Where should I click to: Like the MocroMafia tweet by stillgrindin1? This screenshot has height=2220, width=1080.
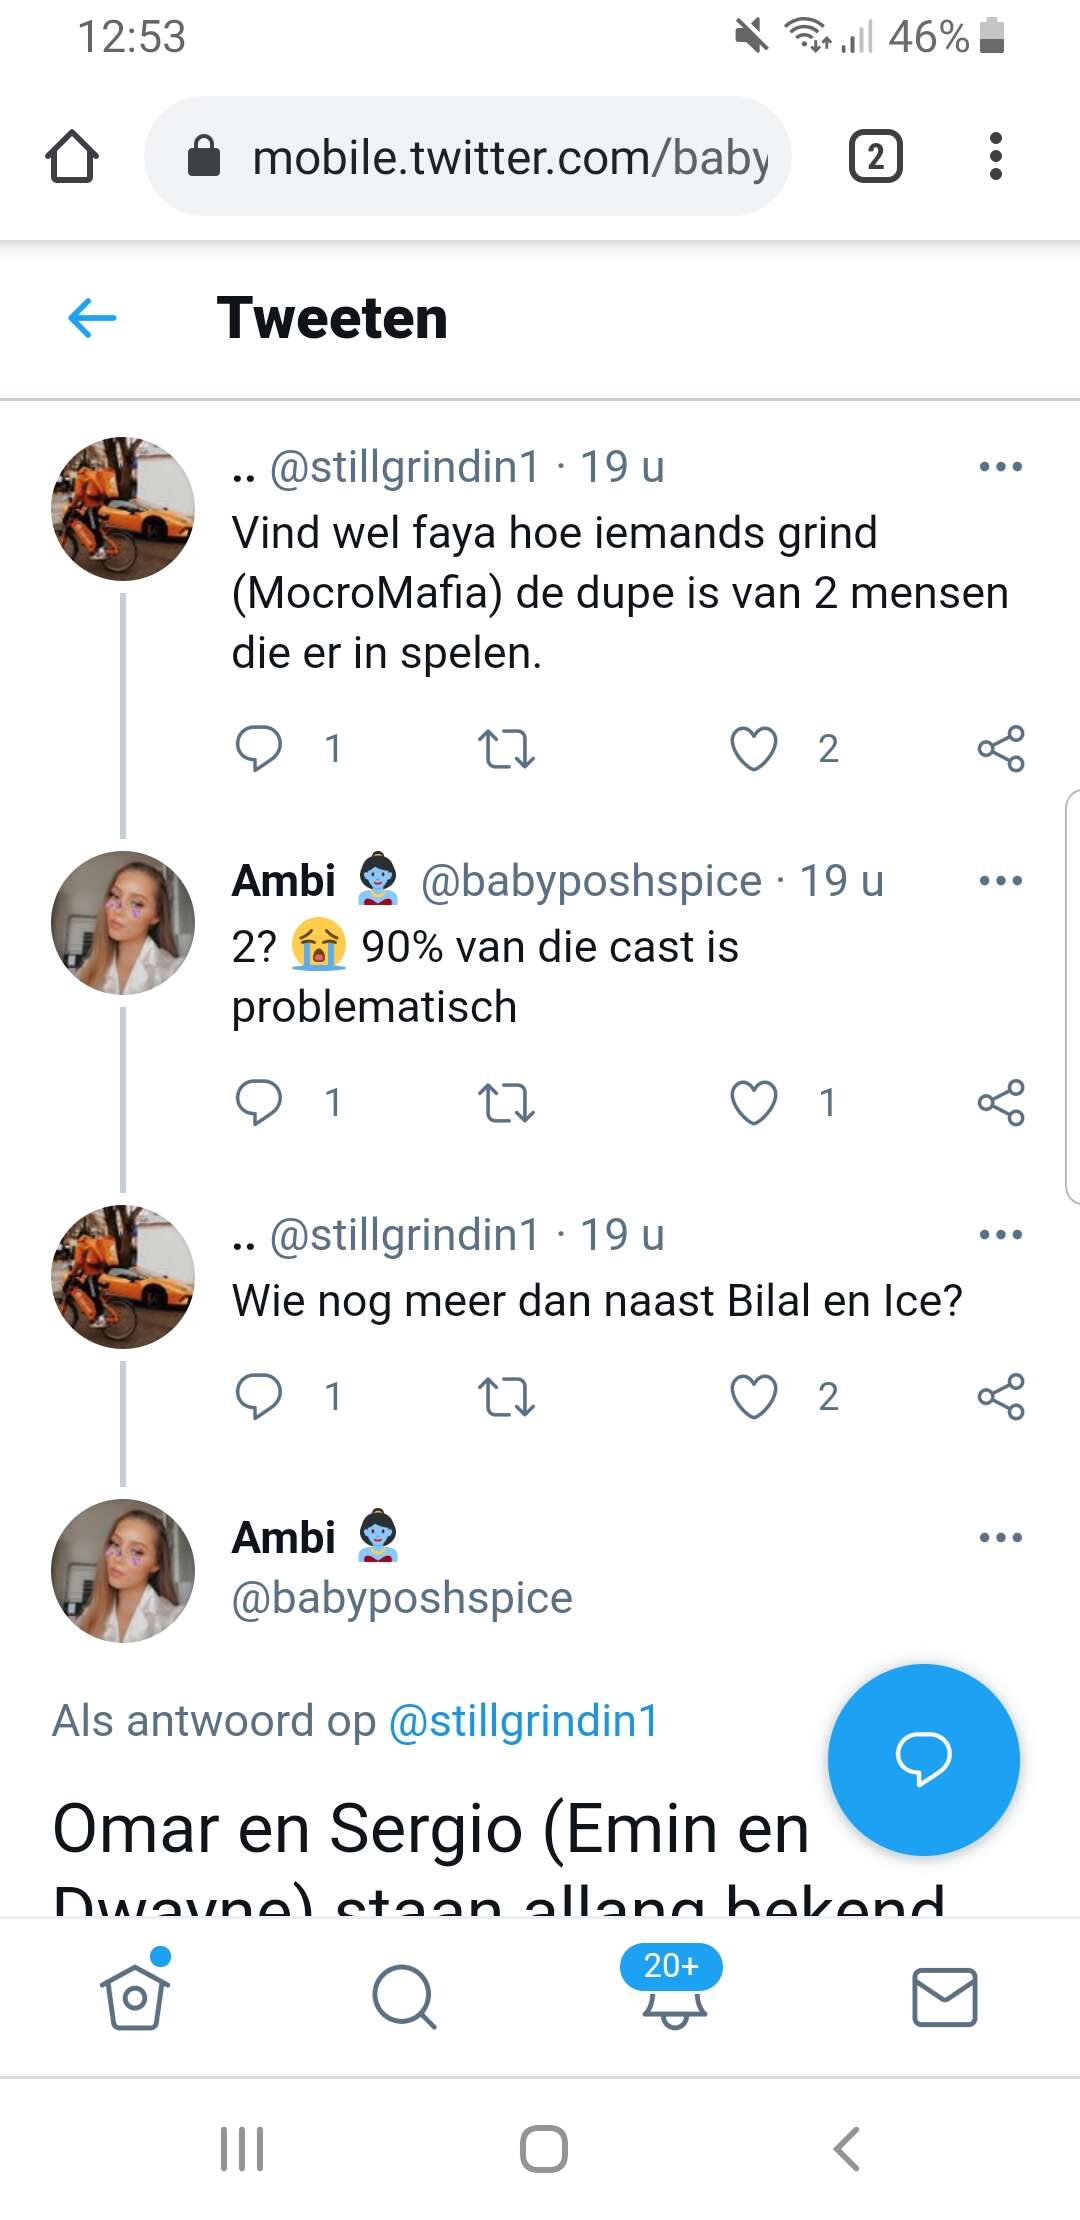click(x=754, y=749)
